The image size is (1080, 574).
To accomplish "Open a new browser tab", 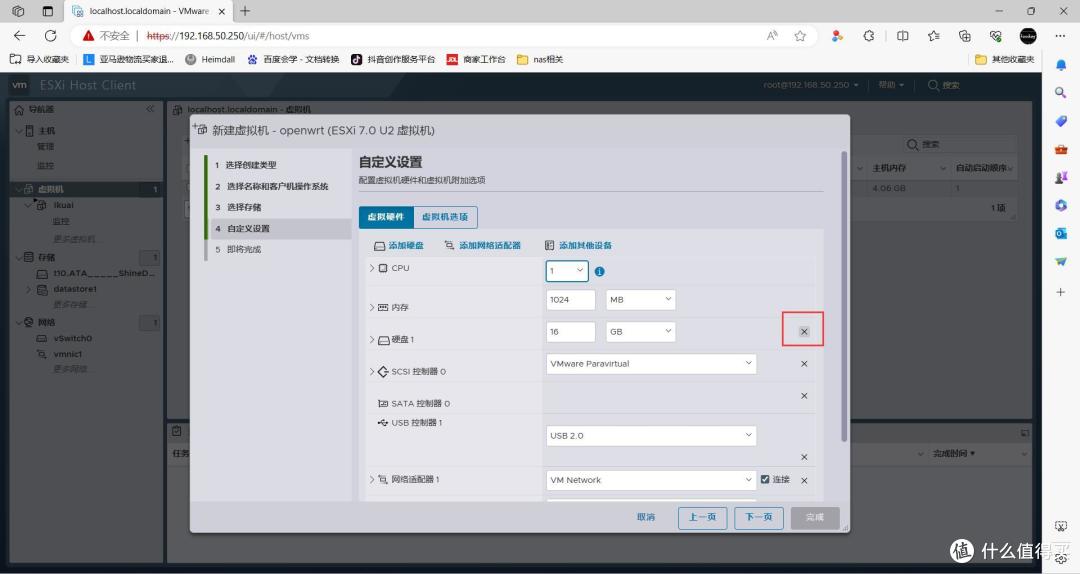I will 245,11.
